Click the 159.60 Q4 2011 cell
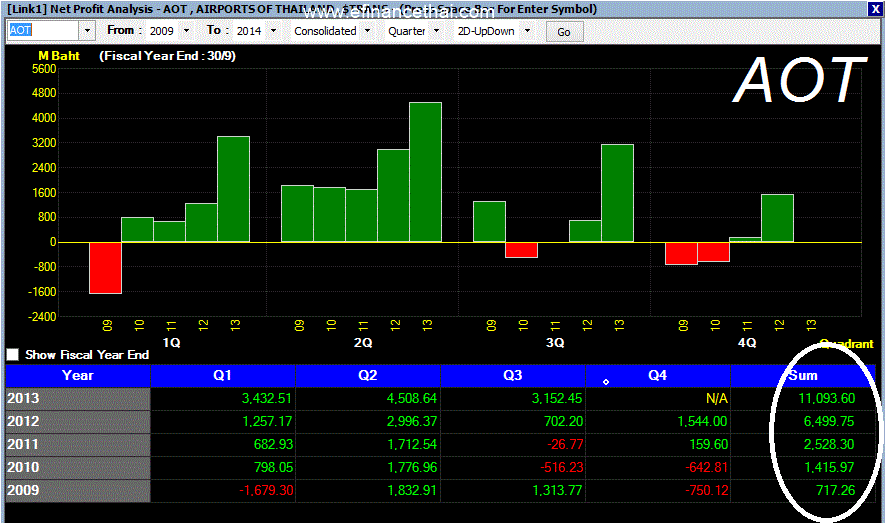 pyautogui.click(x=658, y=444)
